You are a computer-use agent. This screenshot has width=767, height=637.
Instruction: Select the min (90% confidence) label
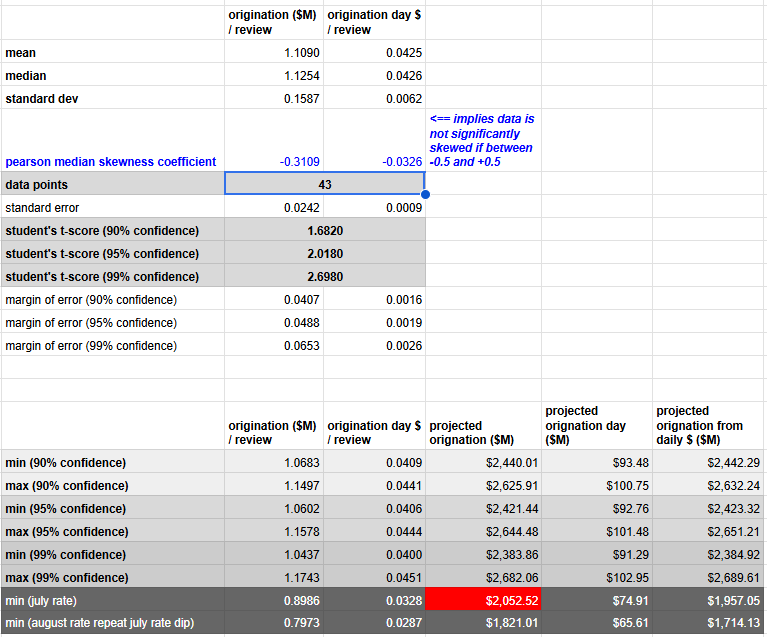point(66,462)
